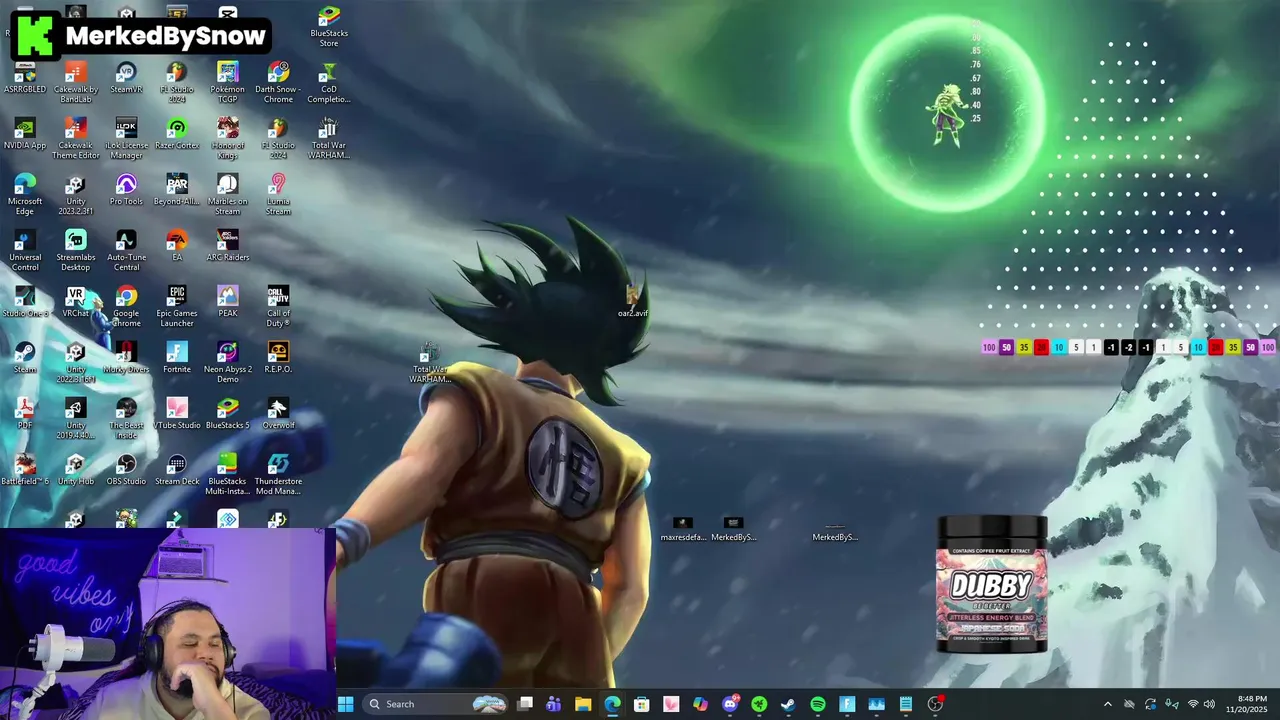This screenshot has height=720, width=1280.
Task: Select the Fortnite desktop shortcut
Action: click(x=177, y=359)
